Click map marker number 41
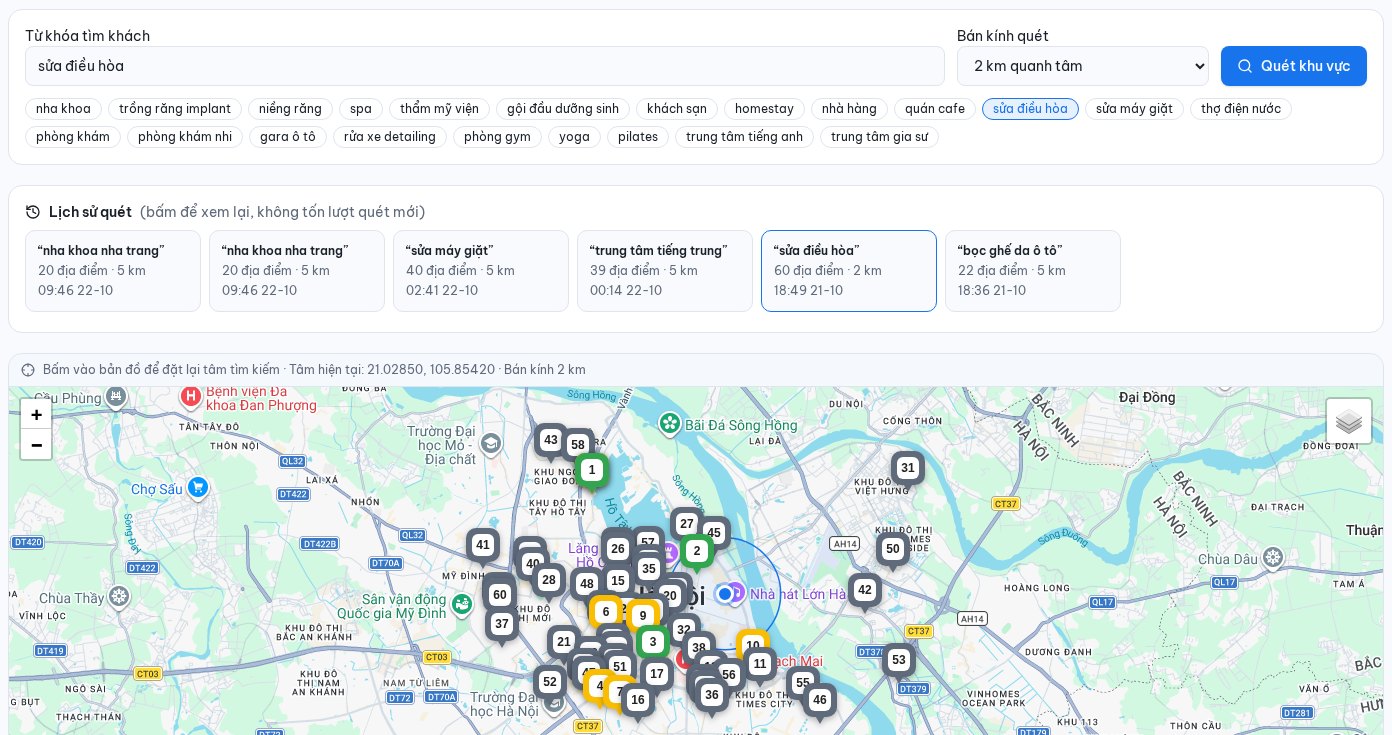1392x735 pixels. tap(483, 545)
